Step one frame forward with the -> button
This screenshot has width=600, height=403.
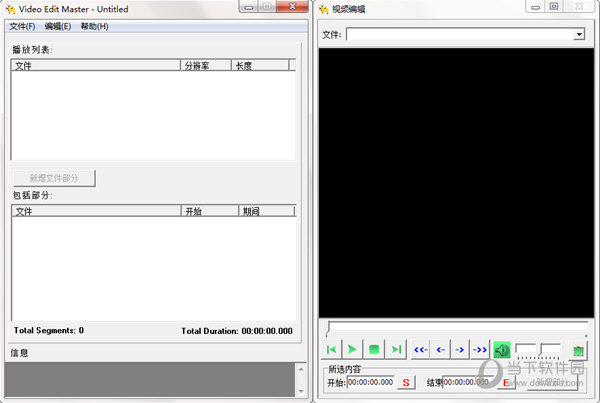pos(460,349)
